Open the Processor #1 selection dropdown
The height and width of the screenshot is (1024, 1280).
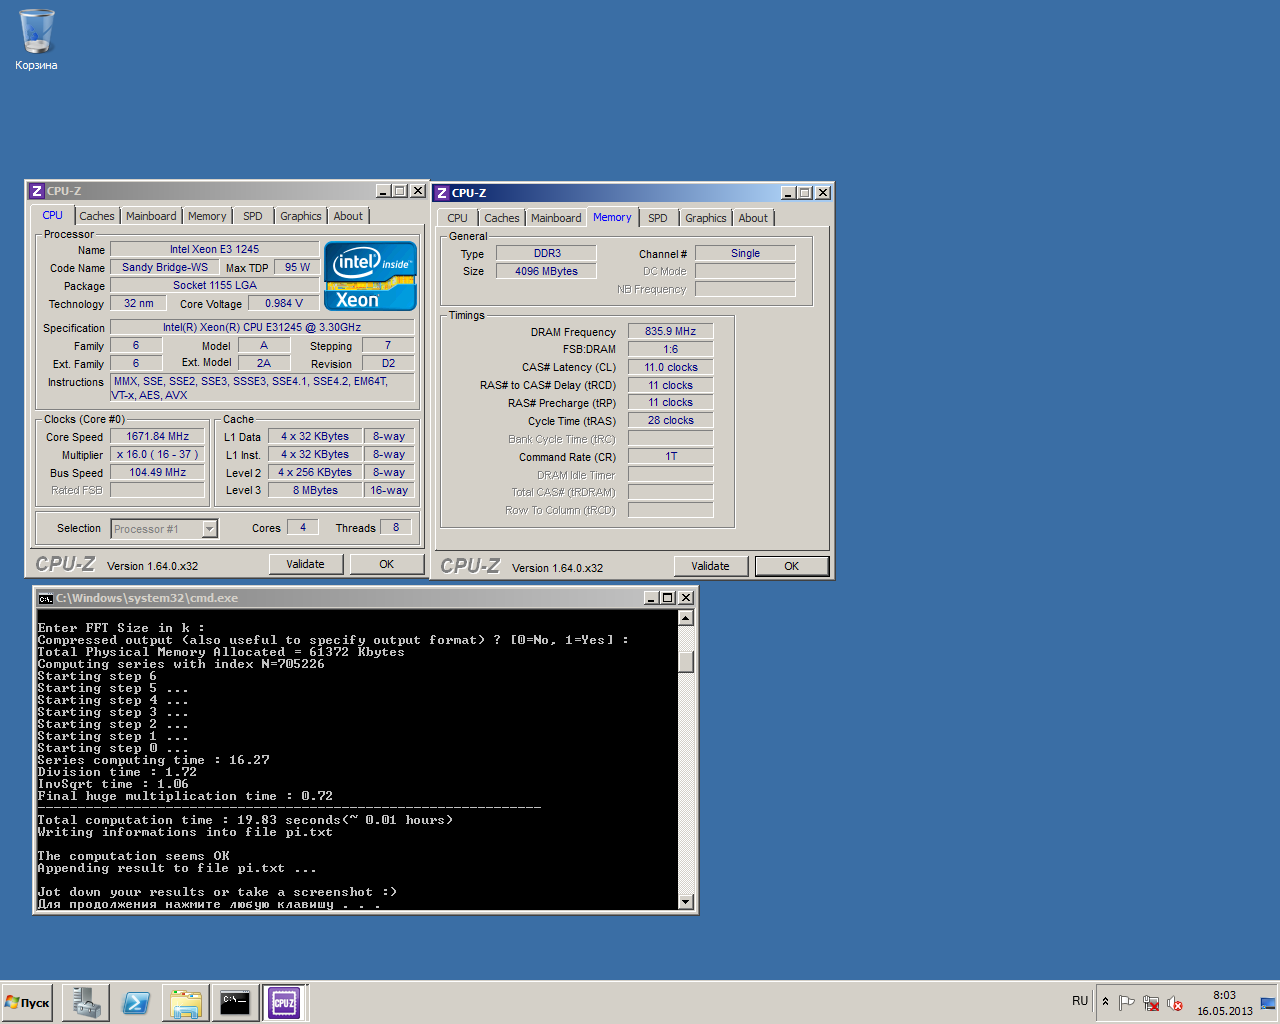click(210, 529)
